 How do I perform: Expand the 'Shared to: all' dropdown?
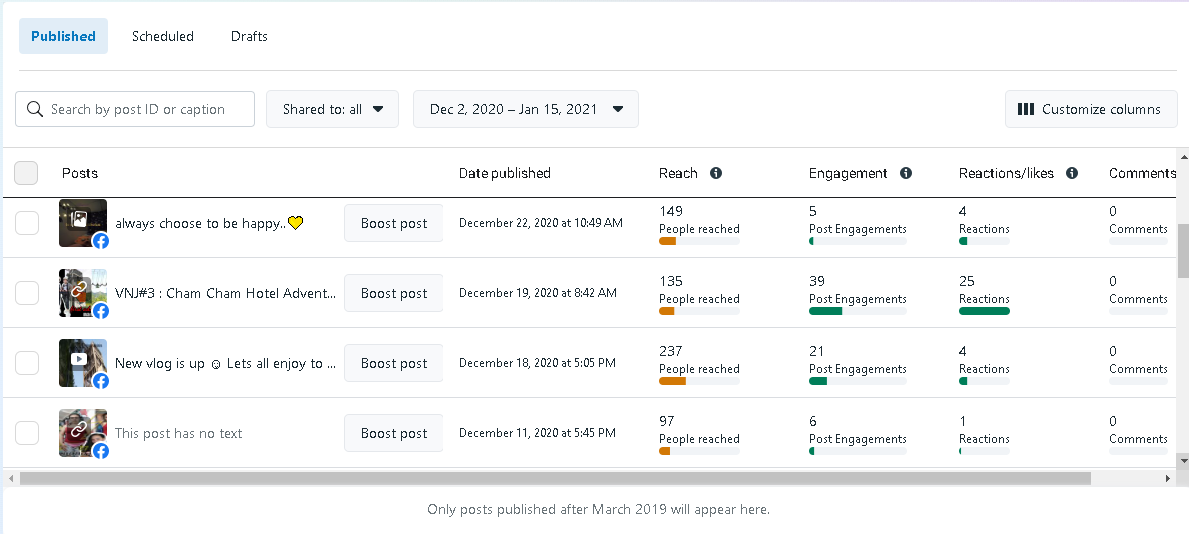(x=332, y=109)
